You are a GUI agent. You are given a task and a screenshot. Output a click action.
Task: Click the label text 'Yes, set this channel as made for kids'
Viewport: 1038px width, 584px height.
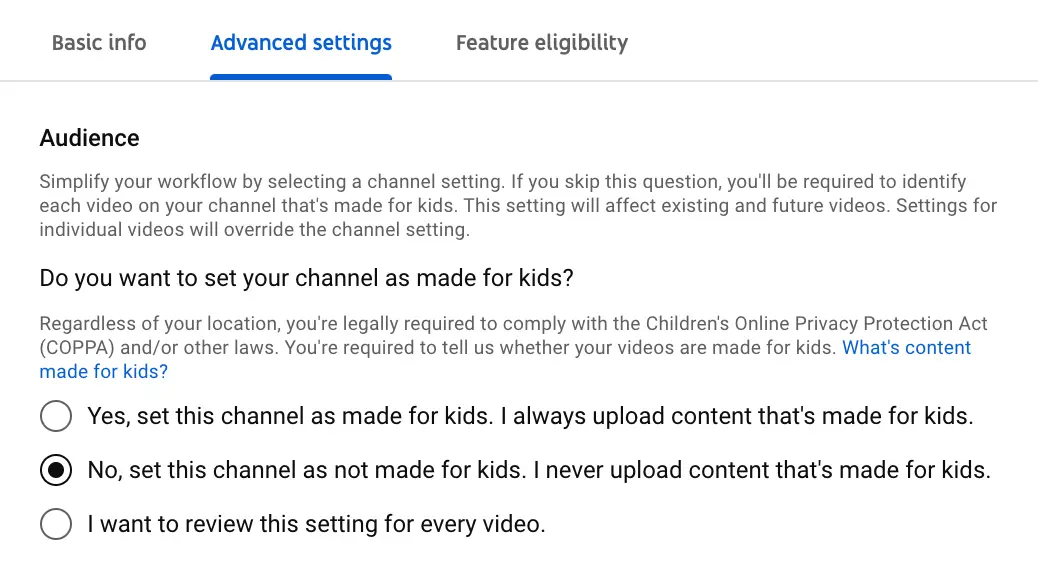[288, 416]
